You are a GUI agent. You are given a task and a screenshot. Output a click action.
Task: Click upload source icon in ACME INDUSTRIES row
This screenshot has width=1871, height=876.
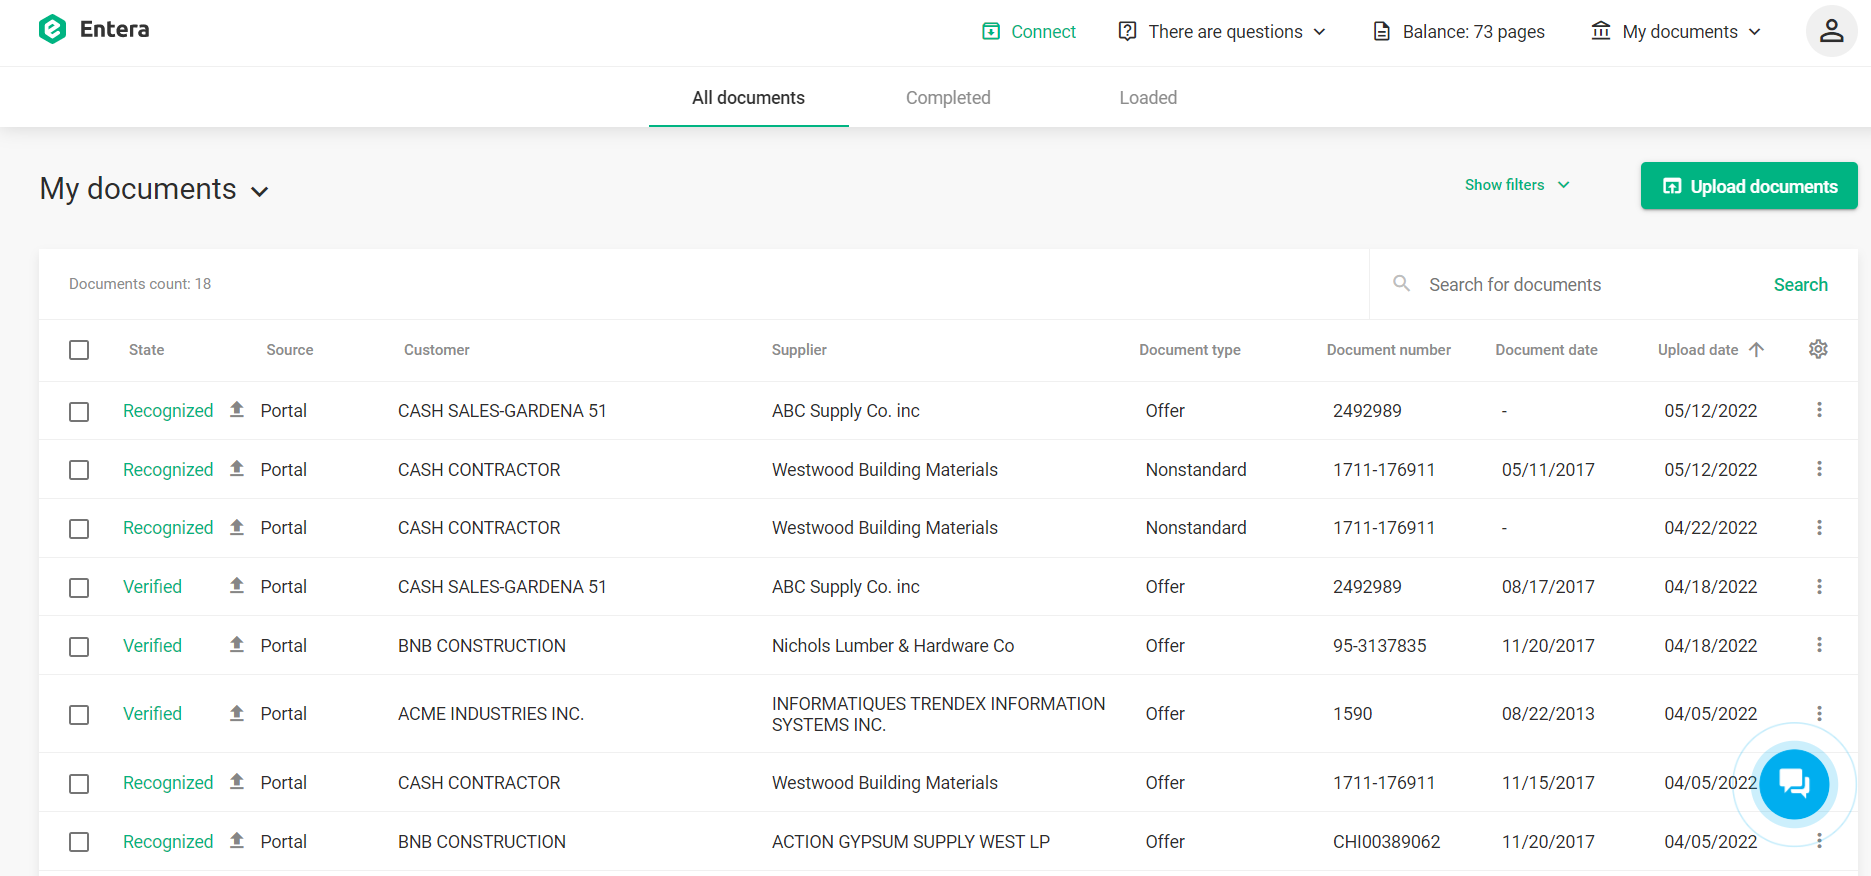[237, 713]
